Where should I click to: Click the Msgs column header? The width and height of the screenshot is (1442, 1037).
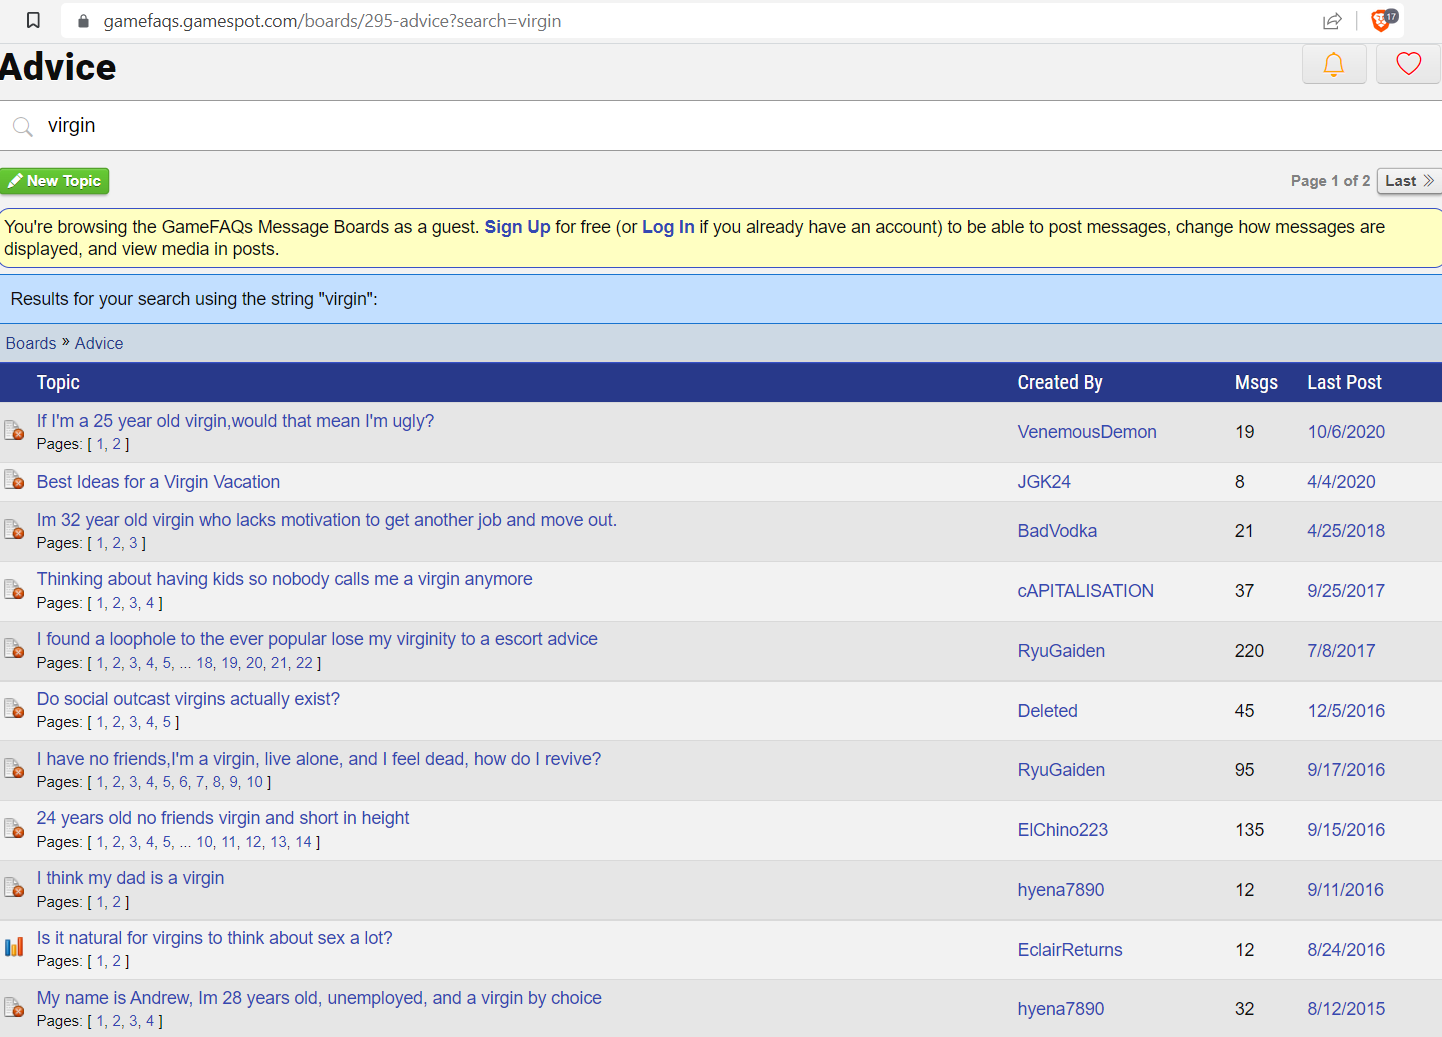[x=1256, y=382]
